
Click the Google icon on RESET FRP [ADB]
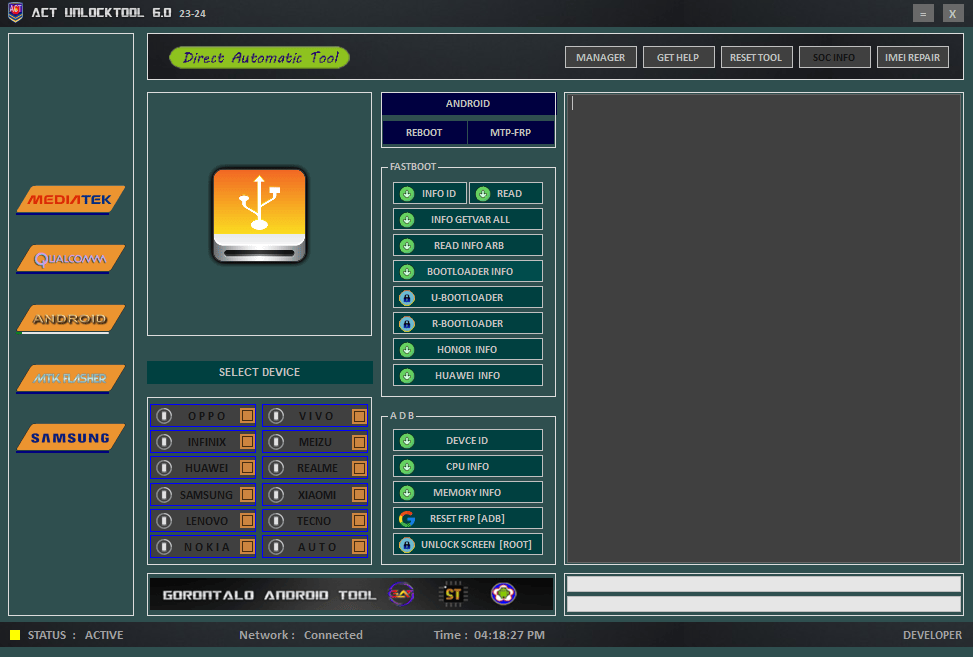pyautogui.click(x=407, y=518)
